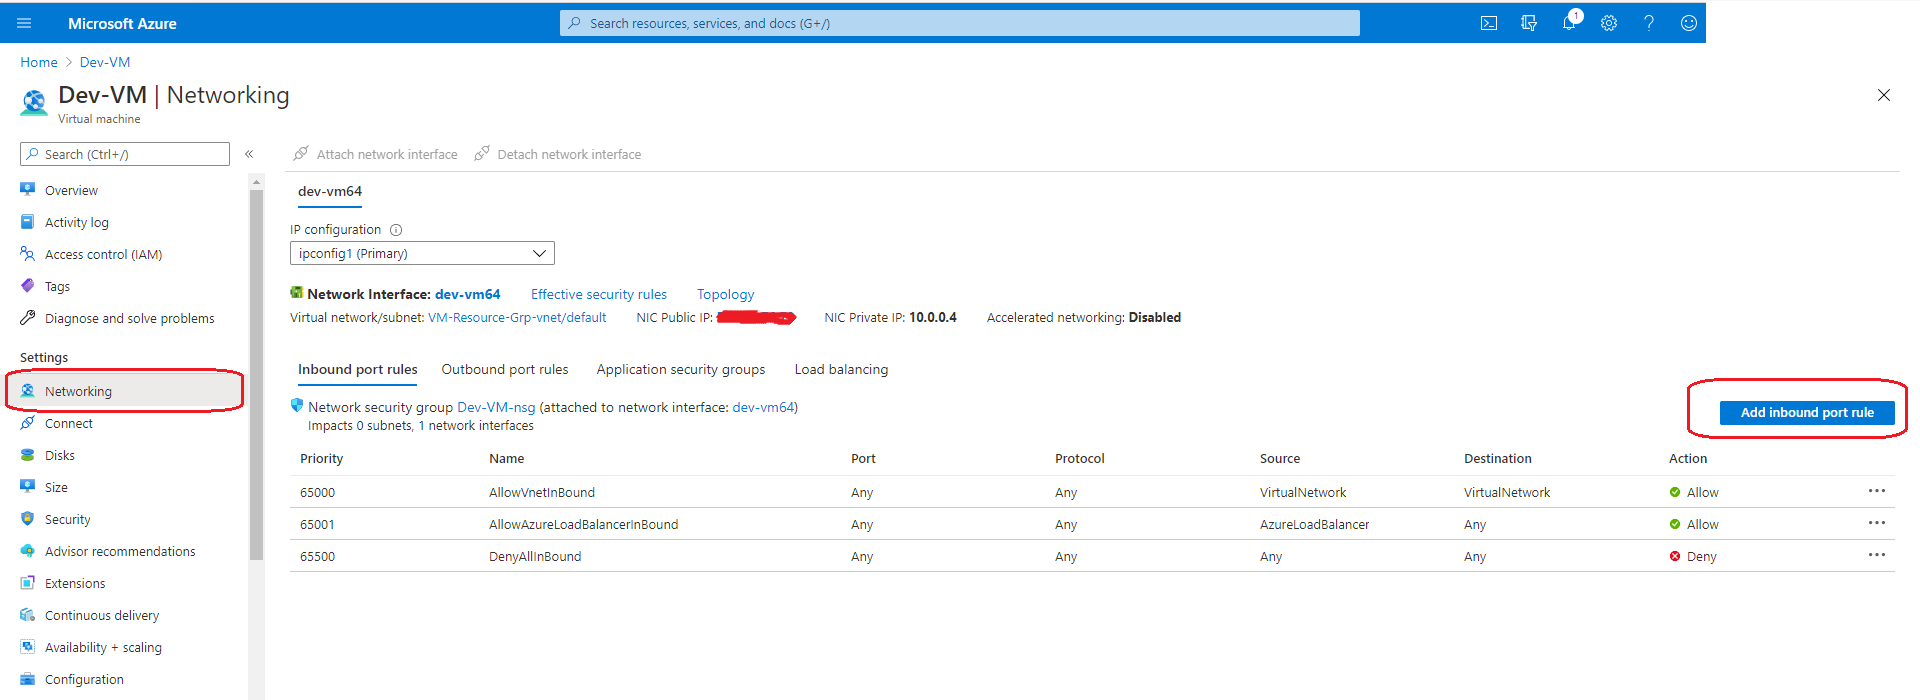This screenshot has width=1920, height=700.
Task: Click the Disks icon in sidebar
Action: pyautogui.click(x=28, y=455)
